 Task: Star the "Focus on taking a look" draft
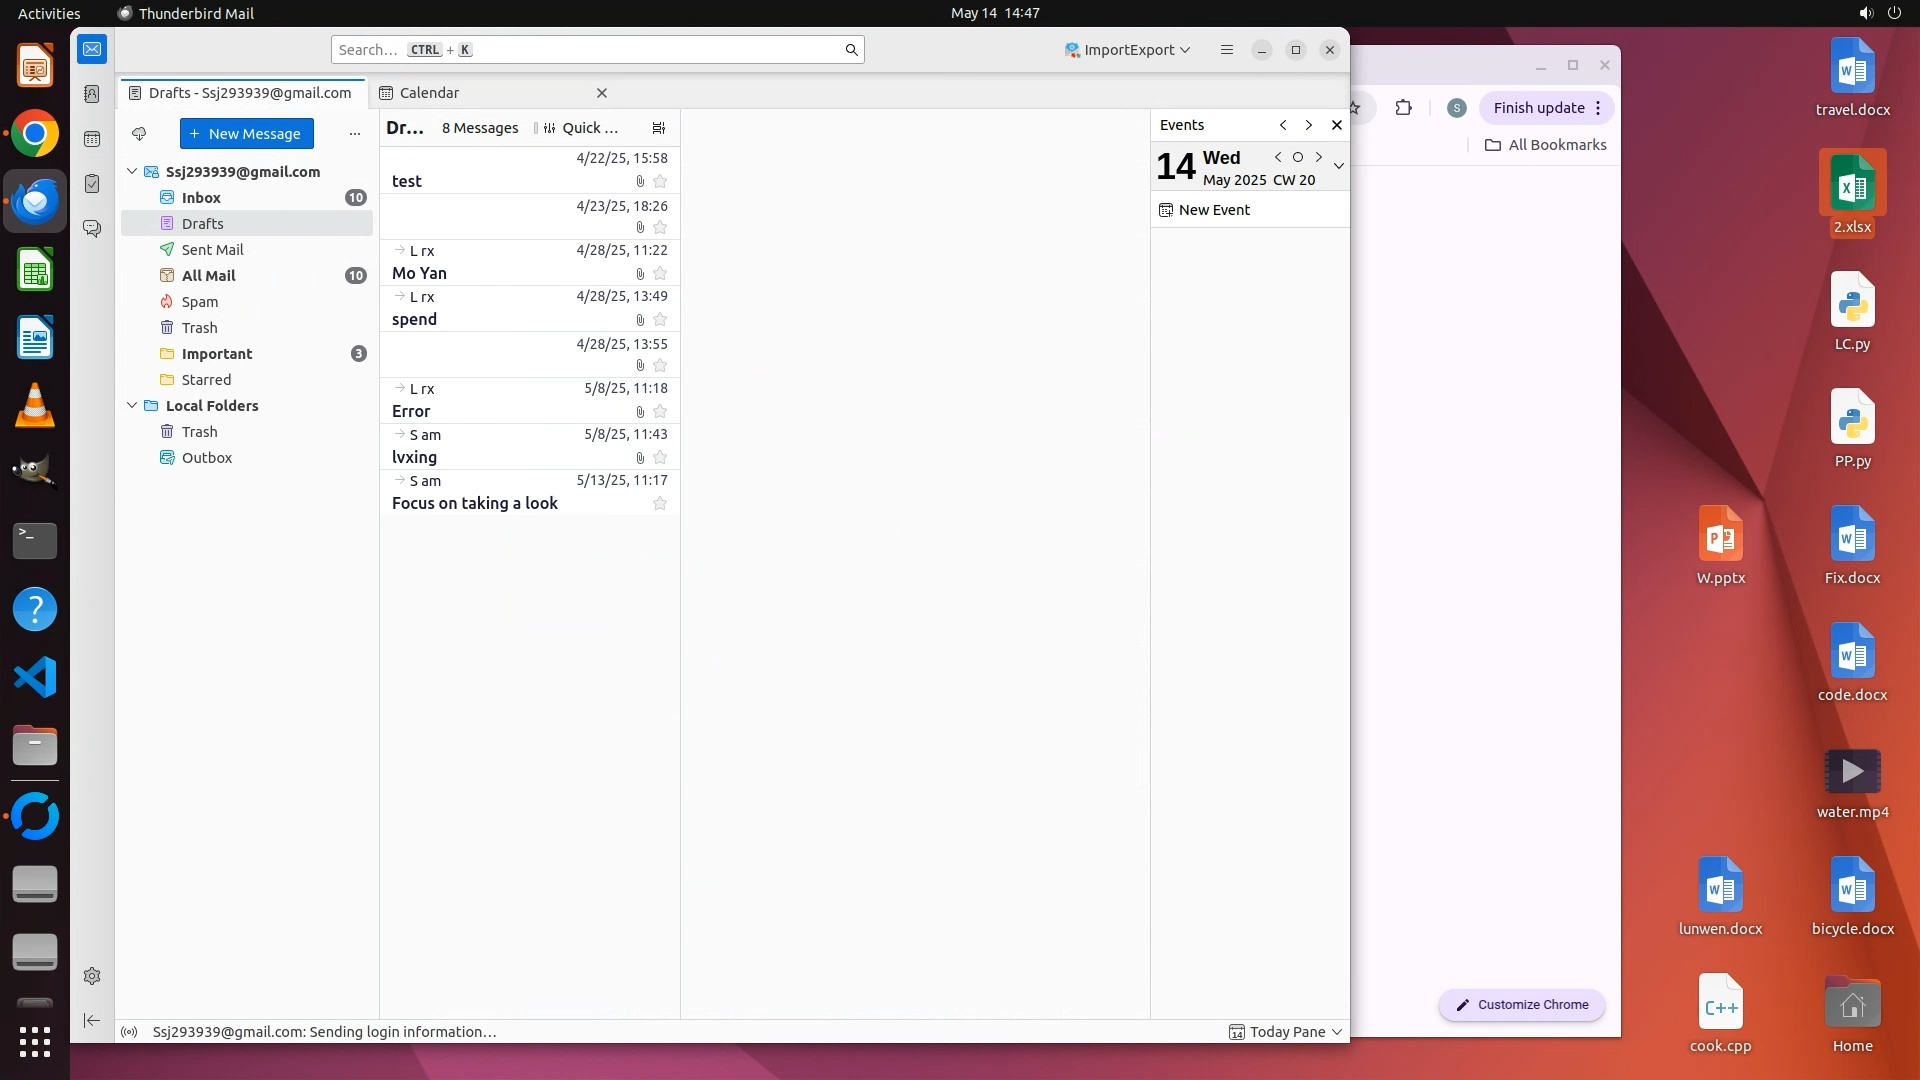click(x=660, y=504)
